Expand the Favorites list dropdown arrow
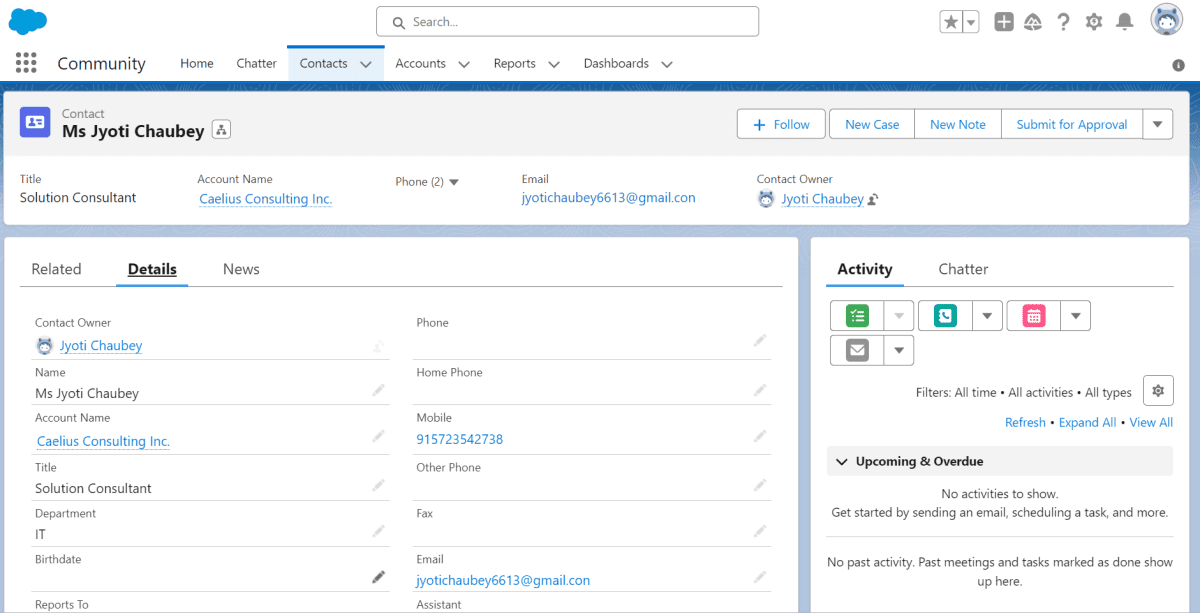Screen dimensions: 1200x613 point(971,22)
